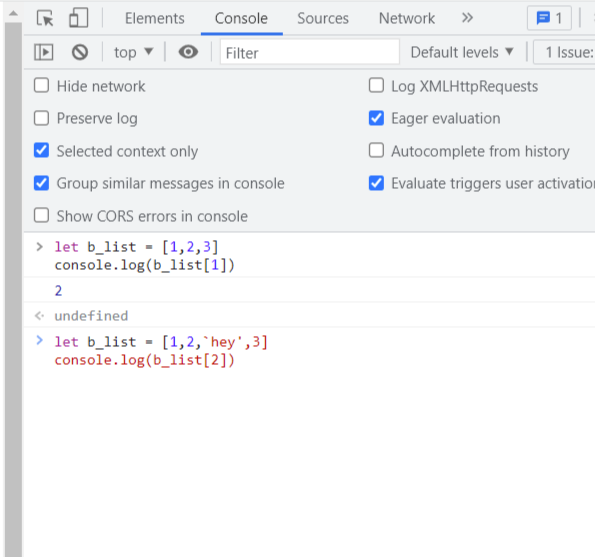Show the console sidebar panel icon
The image size is (595, 557).
pos(44,52)
